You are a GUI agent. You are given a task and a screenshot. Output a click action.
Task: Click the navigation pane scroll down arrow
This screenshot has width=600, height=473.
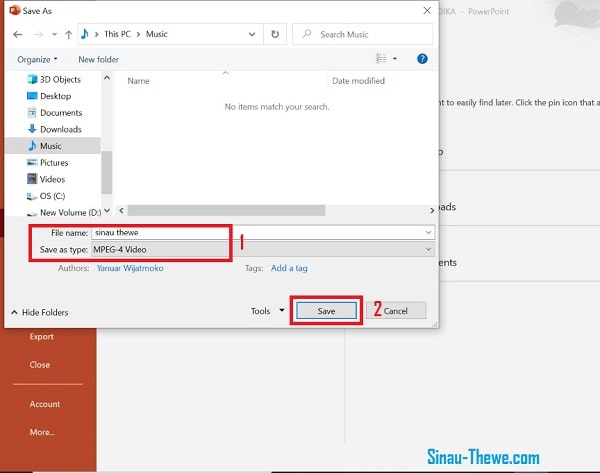[107, 210]
